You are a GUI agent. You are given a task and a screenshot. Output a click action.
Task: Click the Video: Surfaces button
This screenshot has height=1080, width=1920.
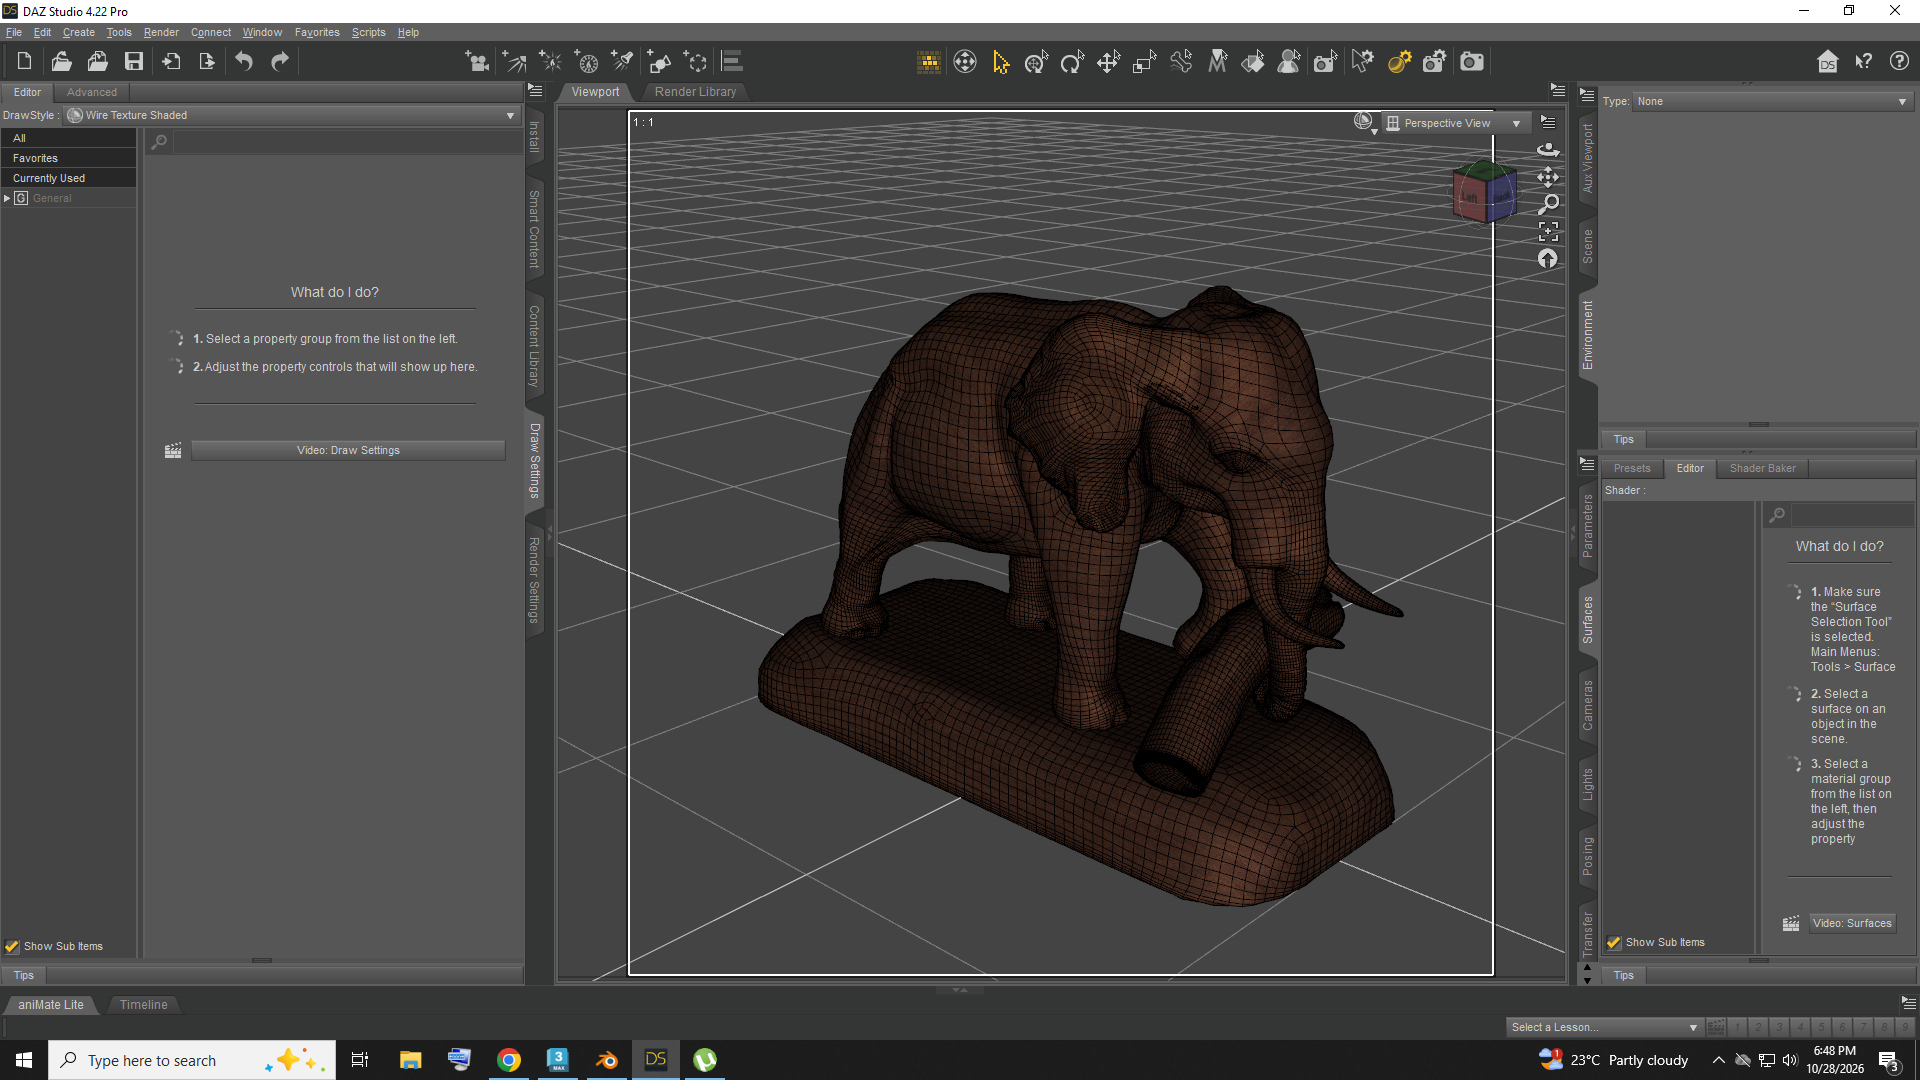[x=1852, y=923]
